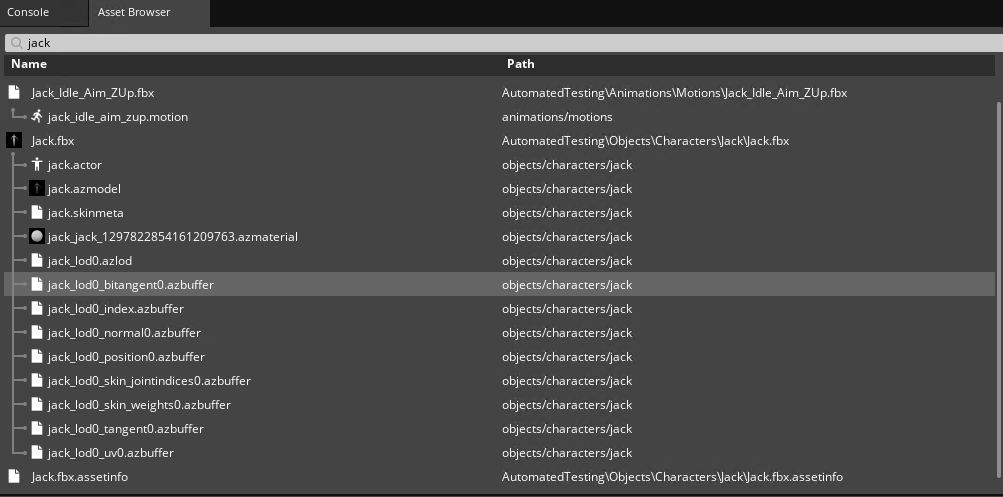Select jack_idle_aim_zup.motion entry
Image resolution: width=1003 pixels, height=497 pixels.
tap(118, 117)
